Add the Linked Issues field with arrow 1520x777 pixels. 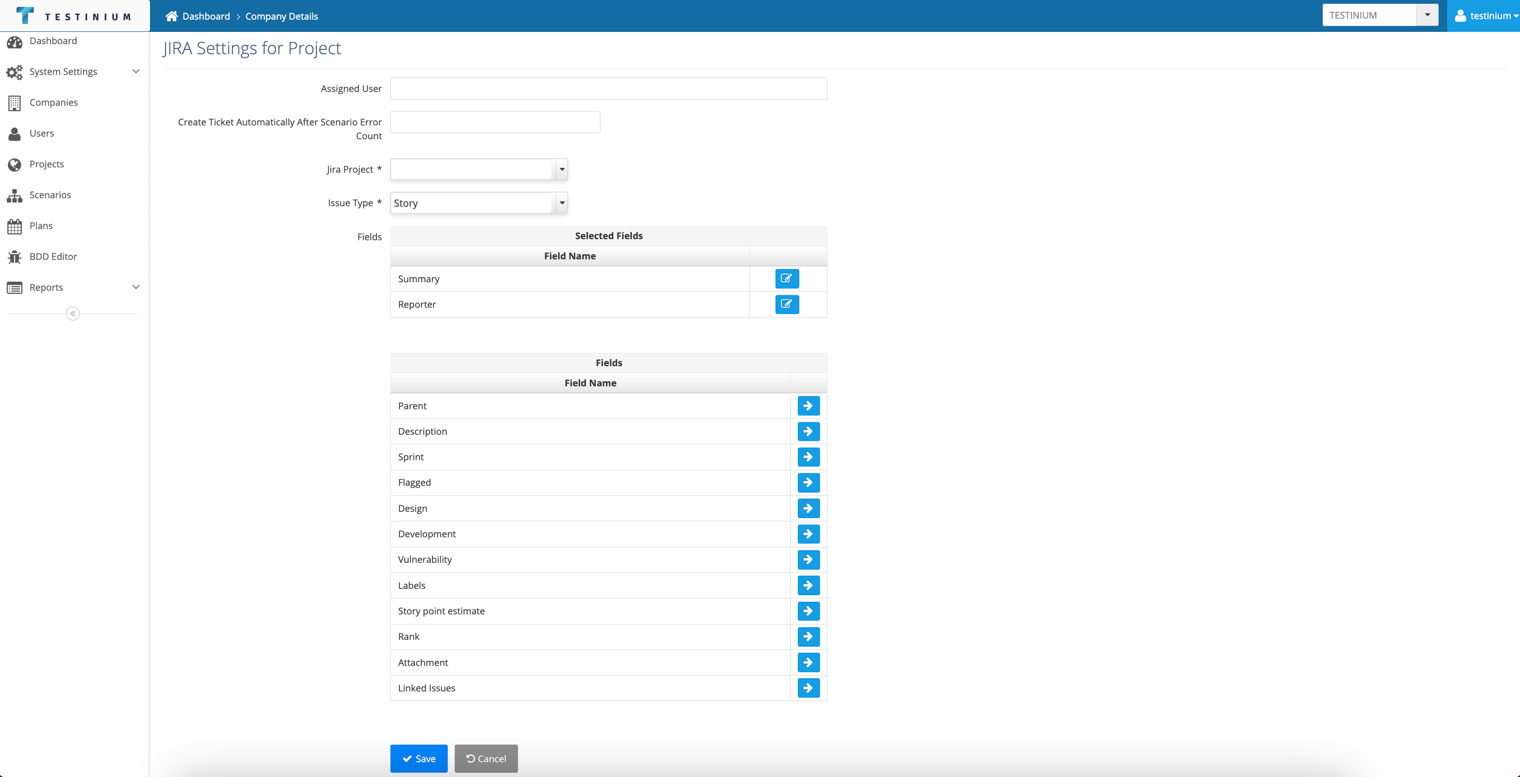tap(808, 688)
